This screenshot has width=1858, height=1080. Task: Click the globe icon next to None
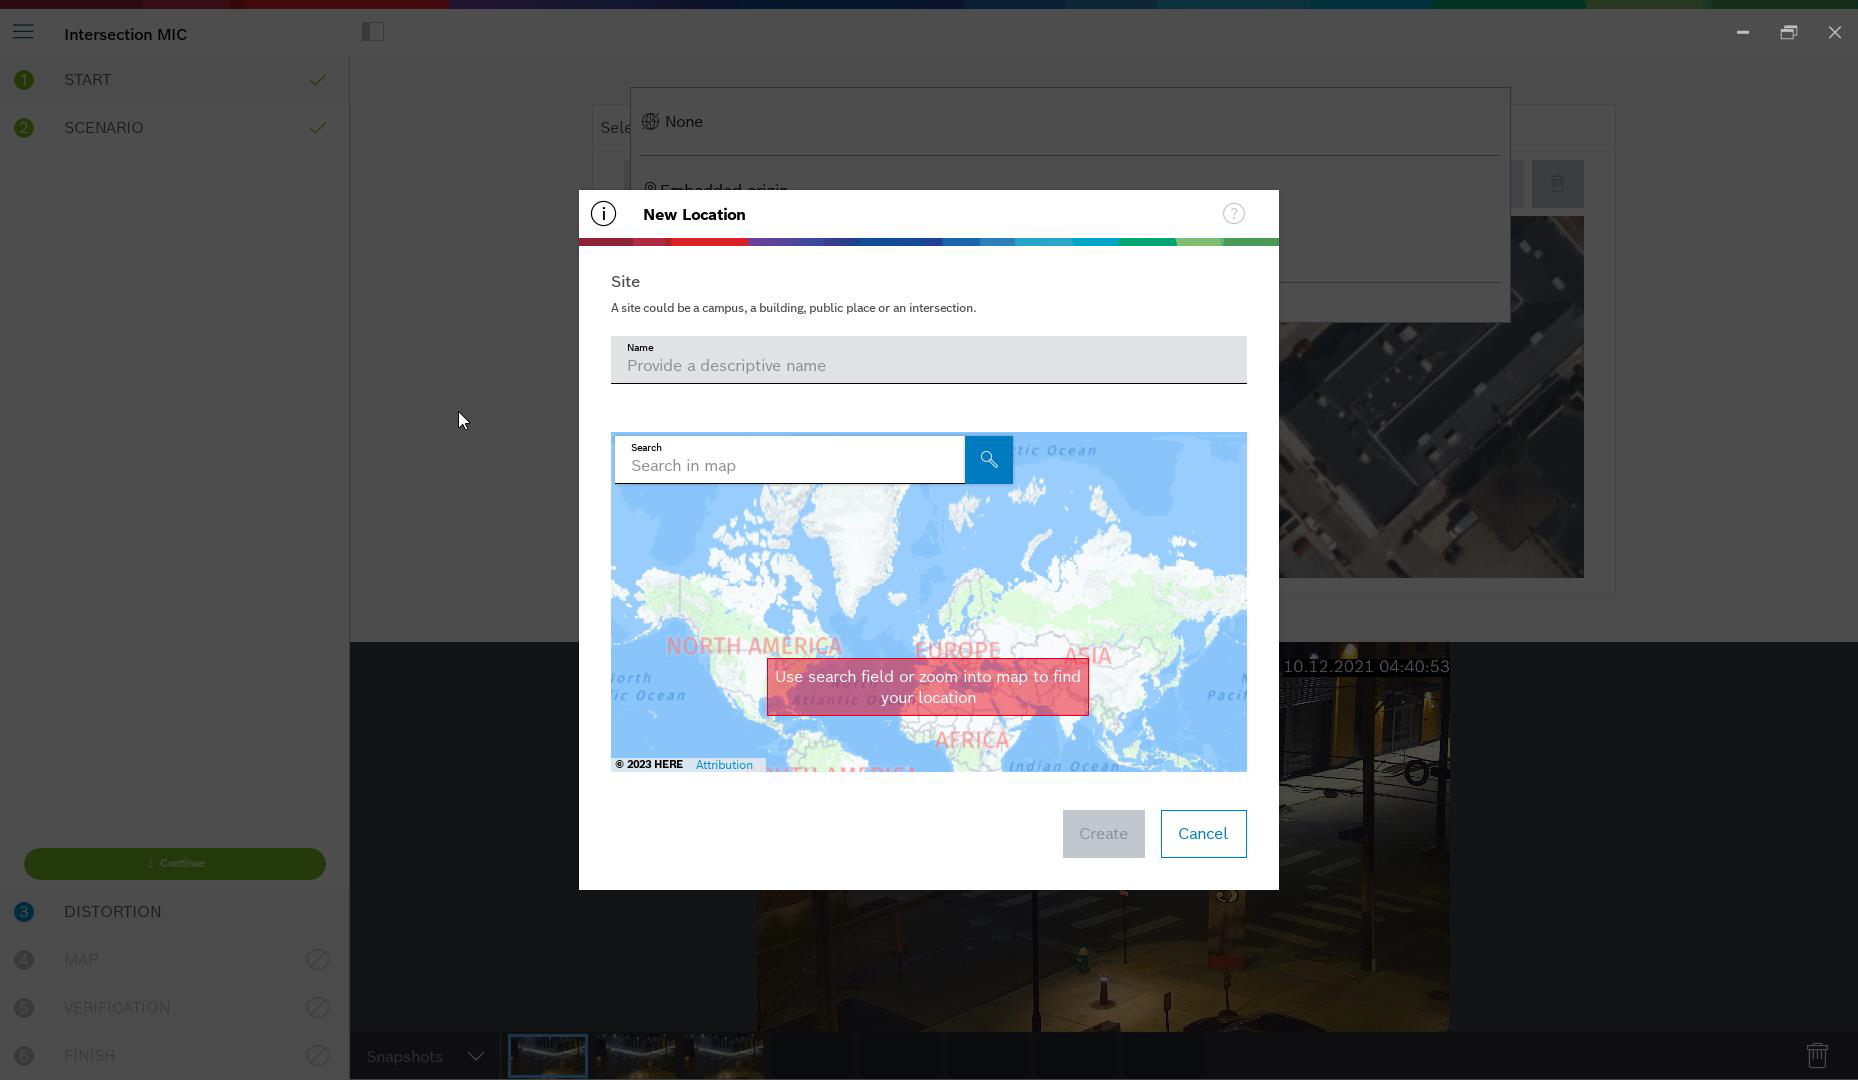pyautogui.click(x=650, y=122)
